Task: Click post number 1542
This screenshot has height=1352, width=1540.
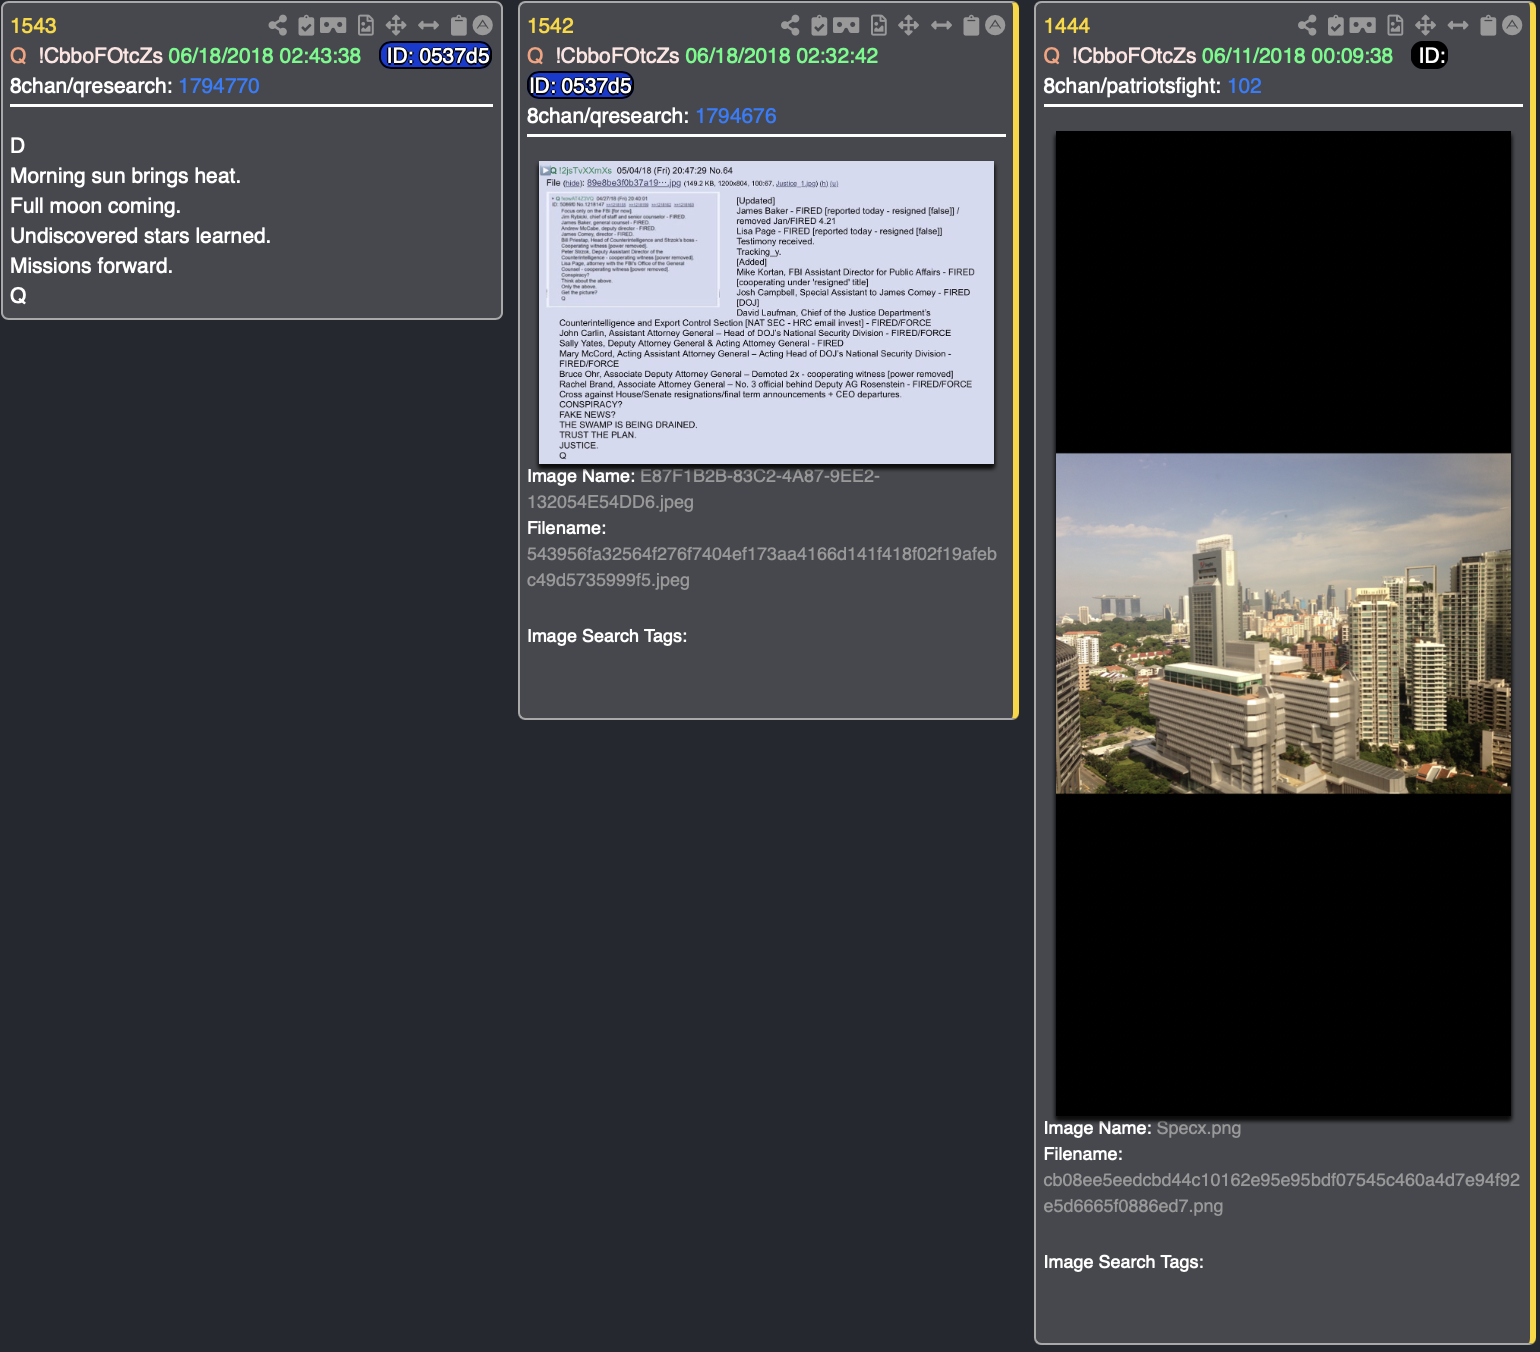Action: coord(551,26)
